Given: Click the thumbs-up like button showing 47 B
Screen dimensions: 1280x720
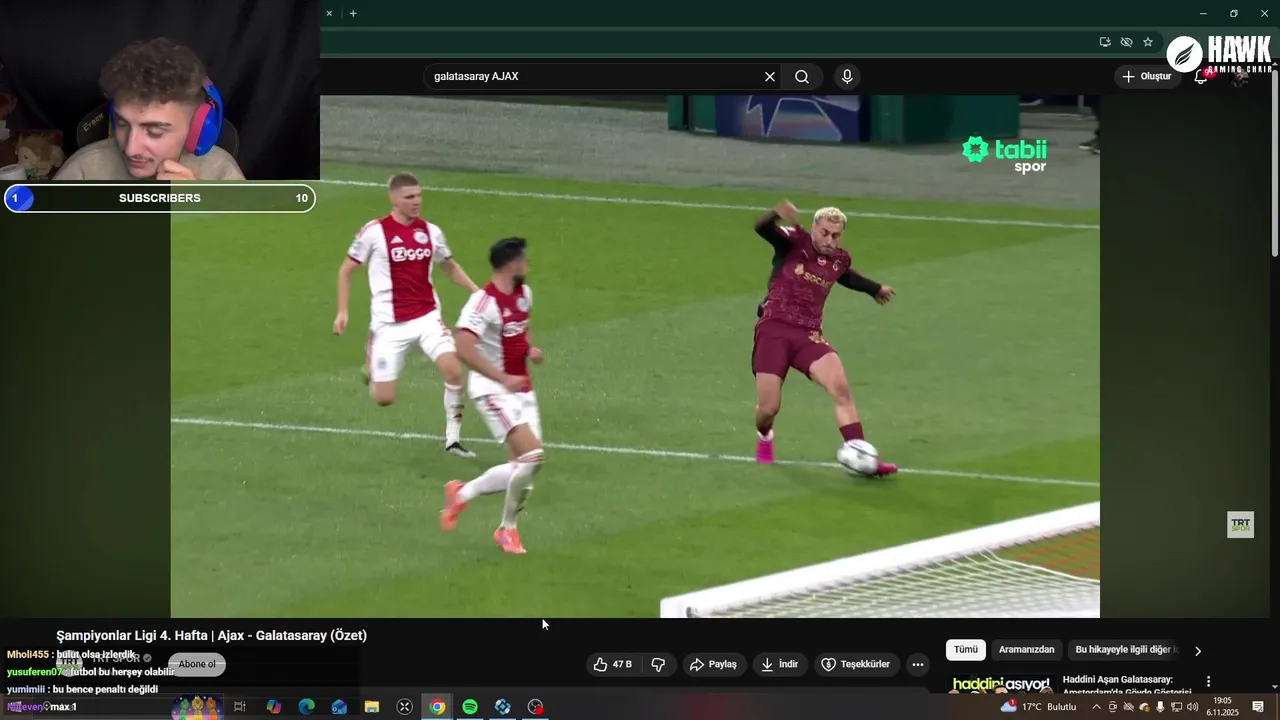Looking at the screenshot, I should click(612, 664).
